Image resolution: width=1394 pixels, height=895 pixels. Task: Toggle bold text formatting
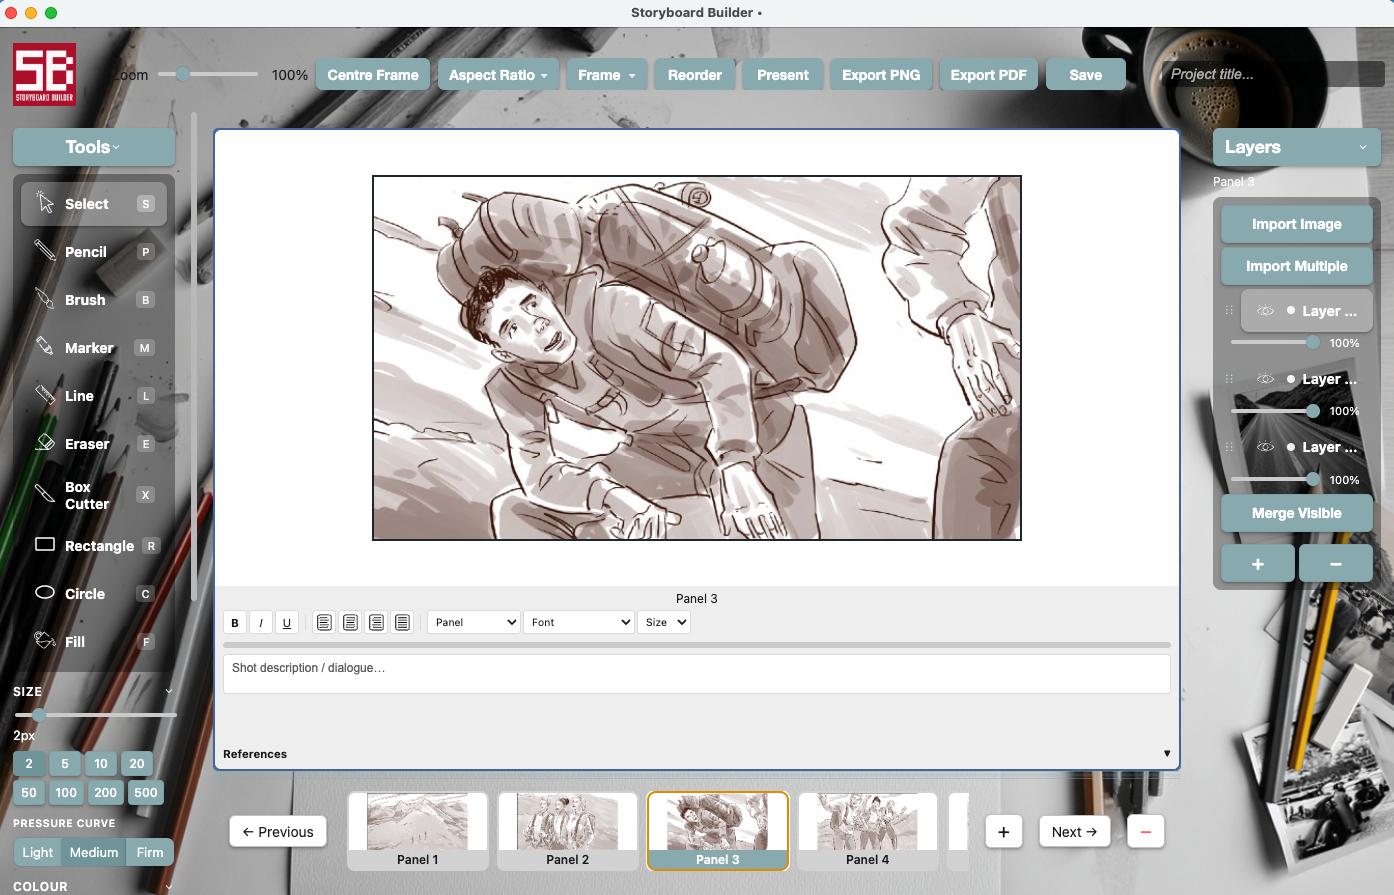coord(234,621)
